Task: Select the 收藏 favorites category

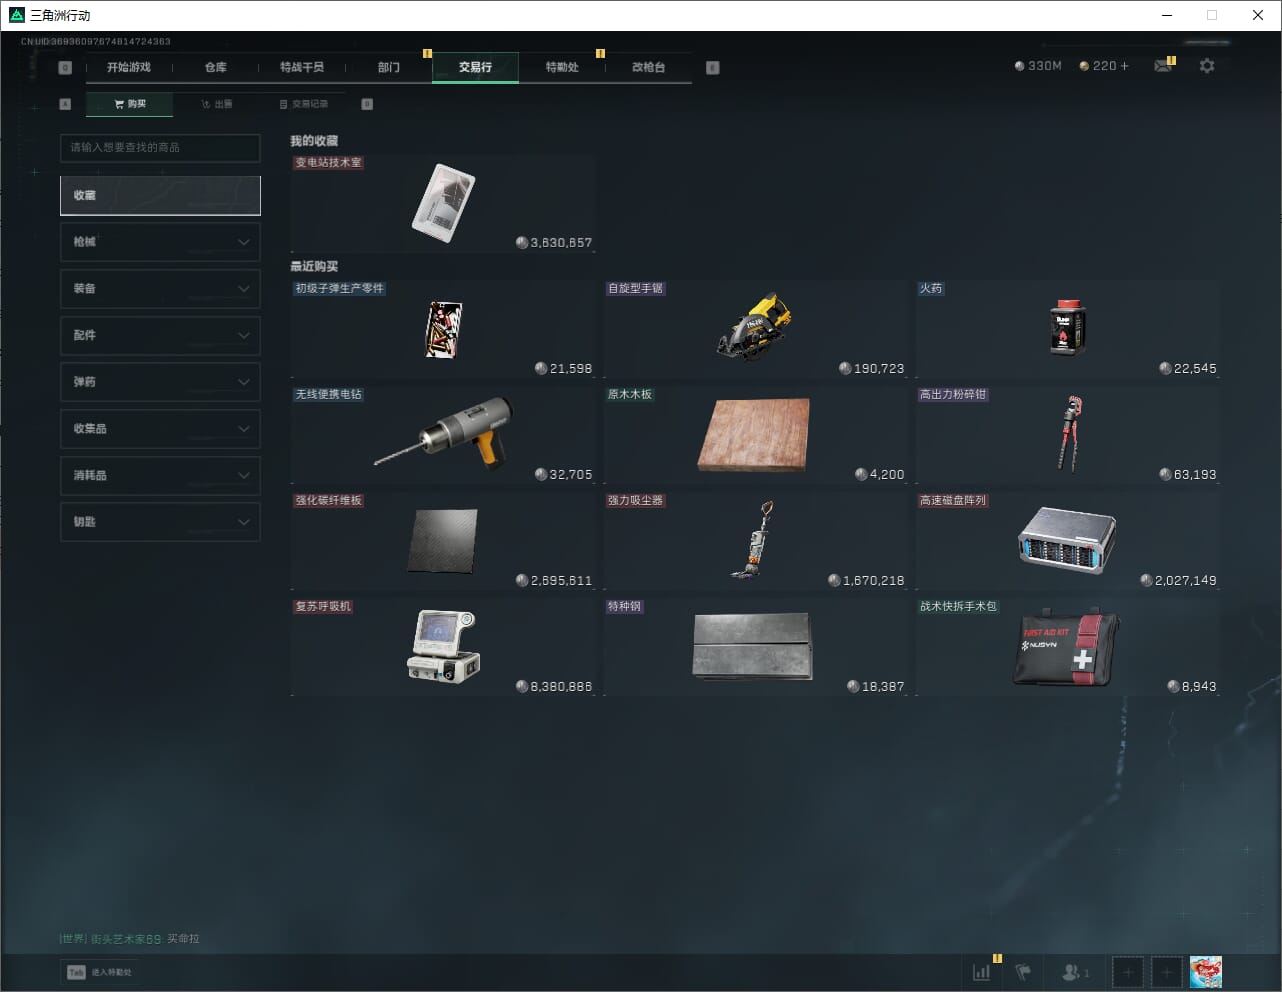Action: coord(160,196)
